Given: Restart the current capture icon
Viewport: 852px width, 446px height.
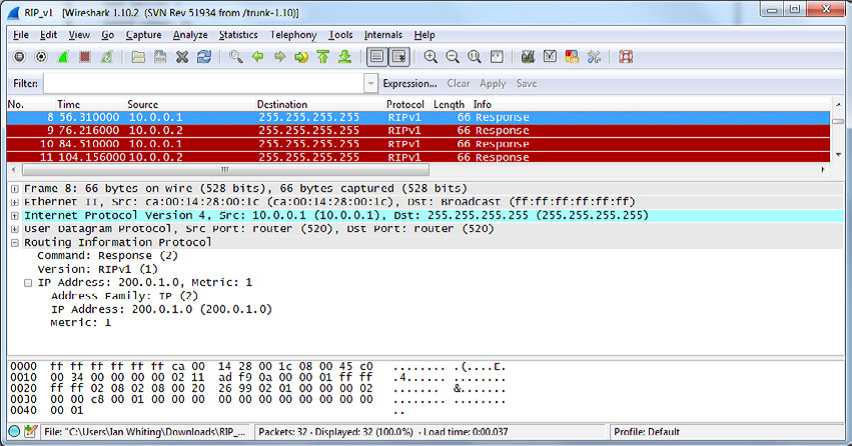Looking at the screenshot, I should (107, 56).
